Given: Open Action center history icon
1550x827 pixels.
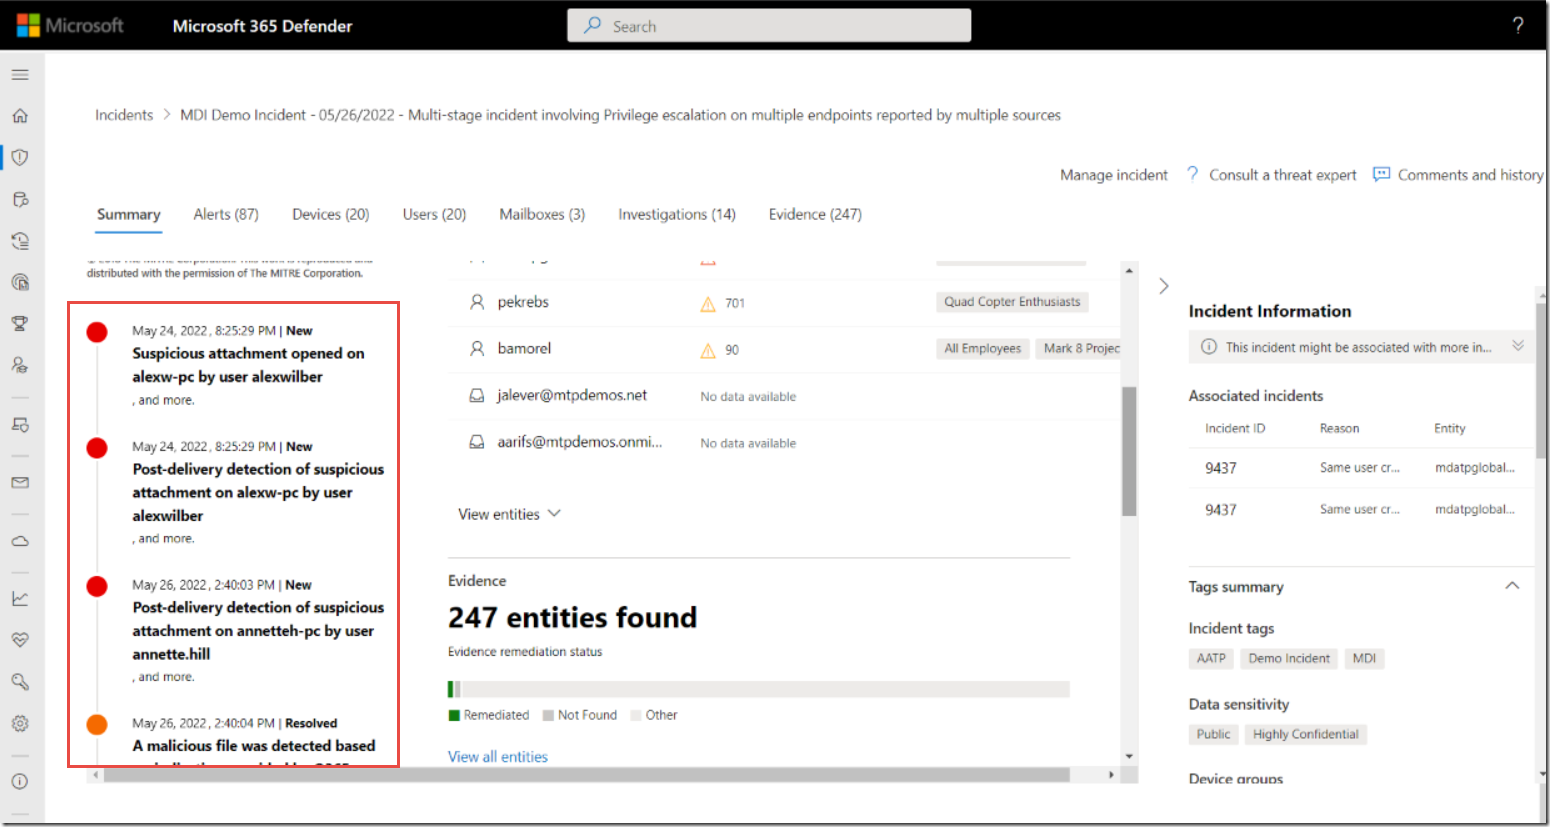Looking at the screenshot, I should 20,241.
